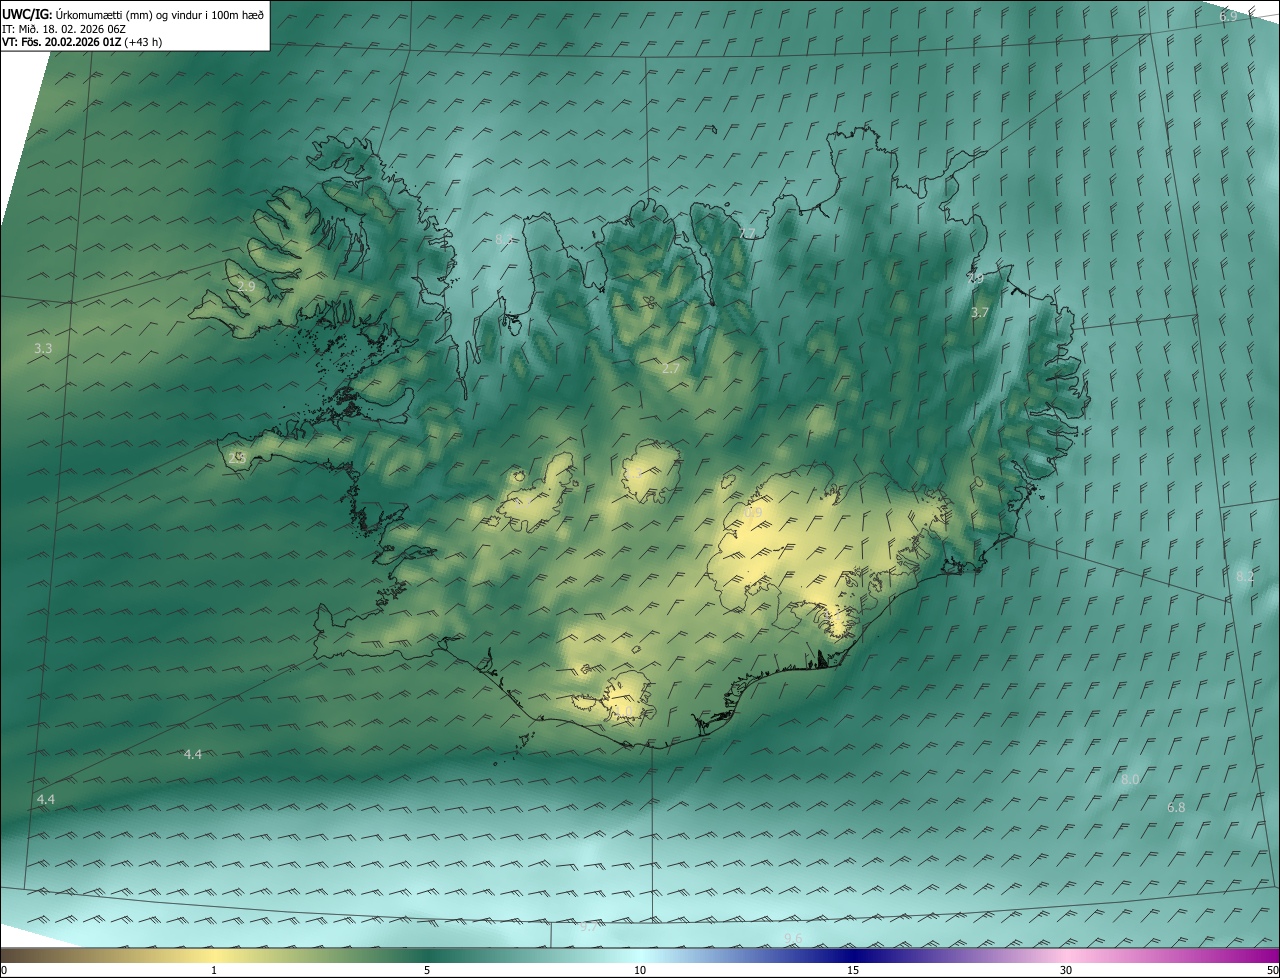This screenshot has height=978, width=1280.
Task: Select the 8.0 value in the southeast ocean
Action: coord(1130,779)
